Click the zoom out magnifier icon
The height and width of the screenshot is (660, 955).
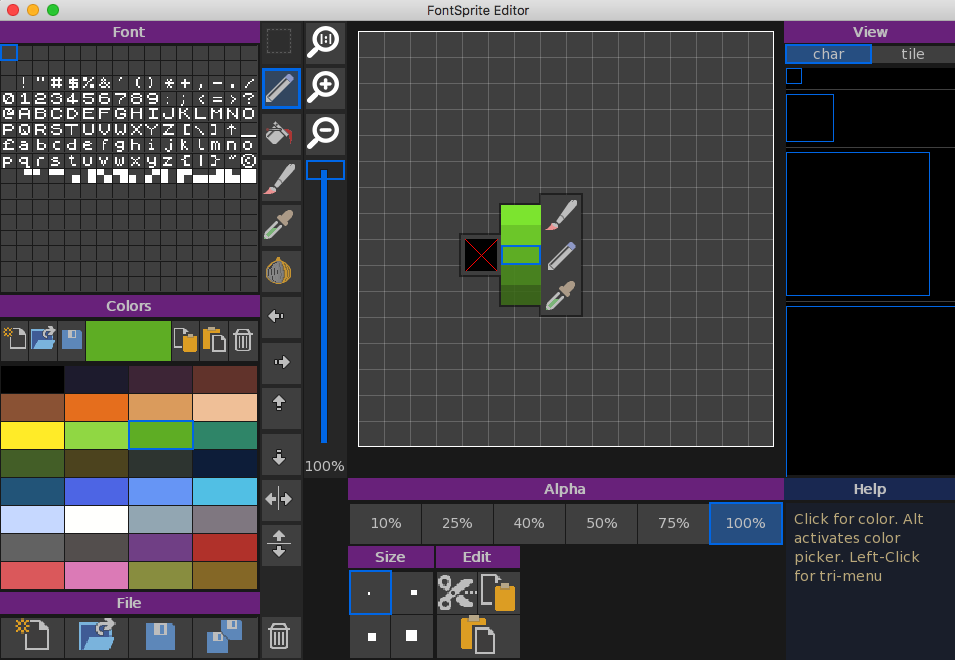pos(325,133)
